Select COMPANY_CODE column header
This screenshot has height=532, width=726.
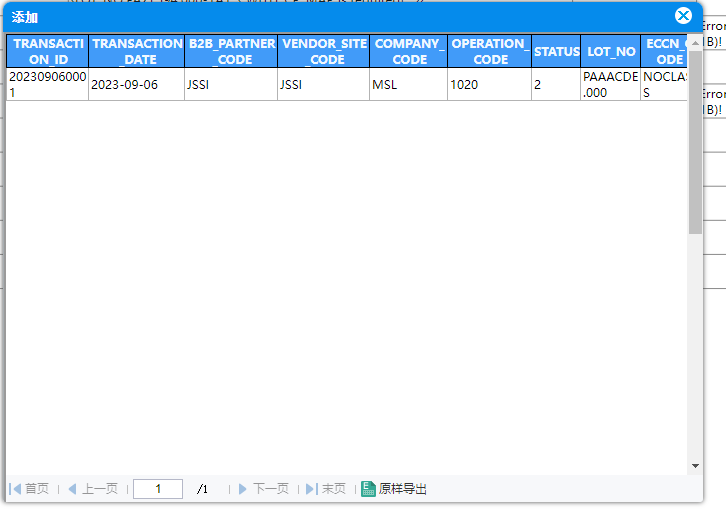coord(409,51)
